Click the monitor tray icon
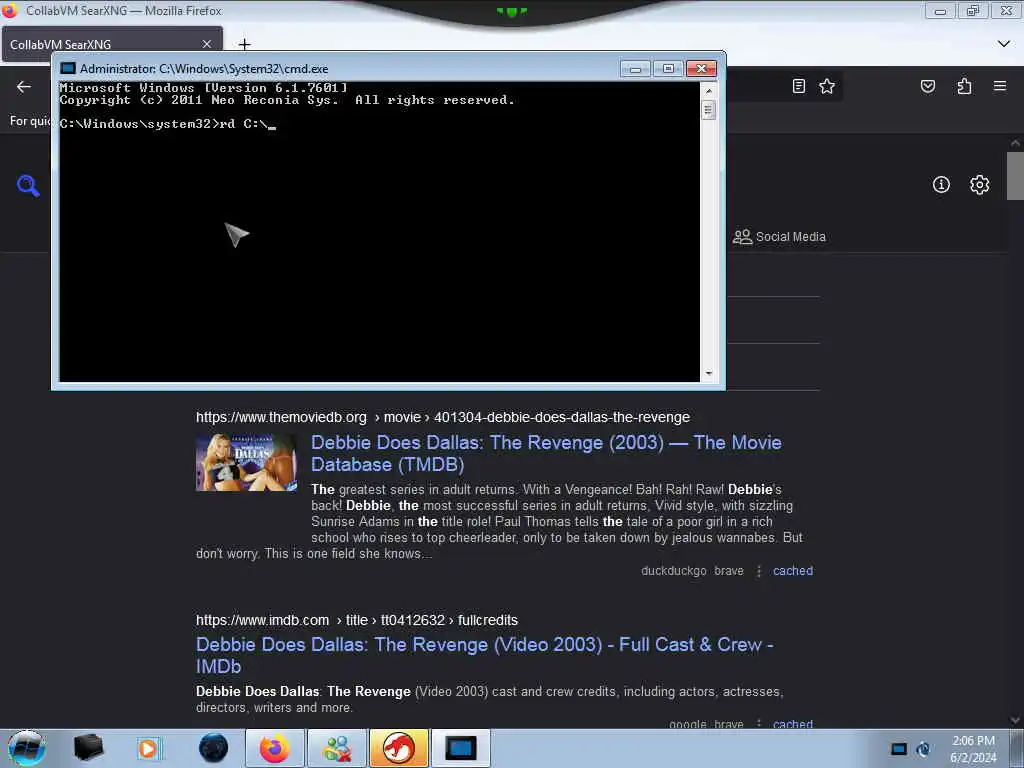This screenshot has height=768, width=1024. pyautogui.click(x=899, y=749)
